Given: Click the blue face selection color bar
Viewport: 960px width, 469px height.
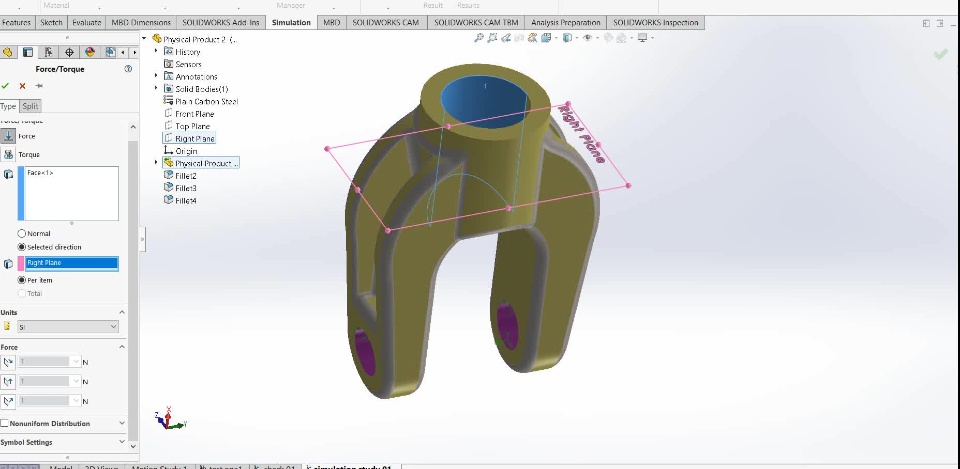Looking at the screenshot, I should point(21,193).
